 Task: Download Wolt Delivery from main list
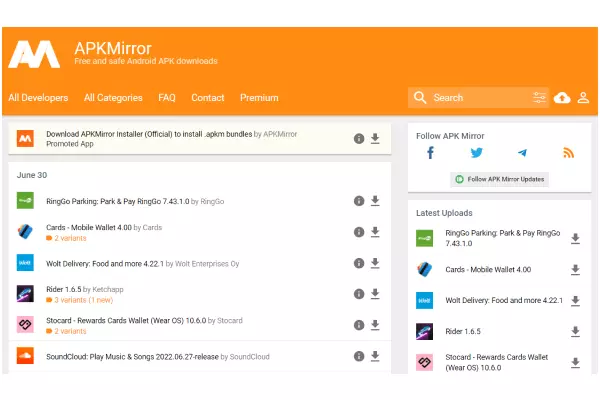tap(375, 263)
